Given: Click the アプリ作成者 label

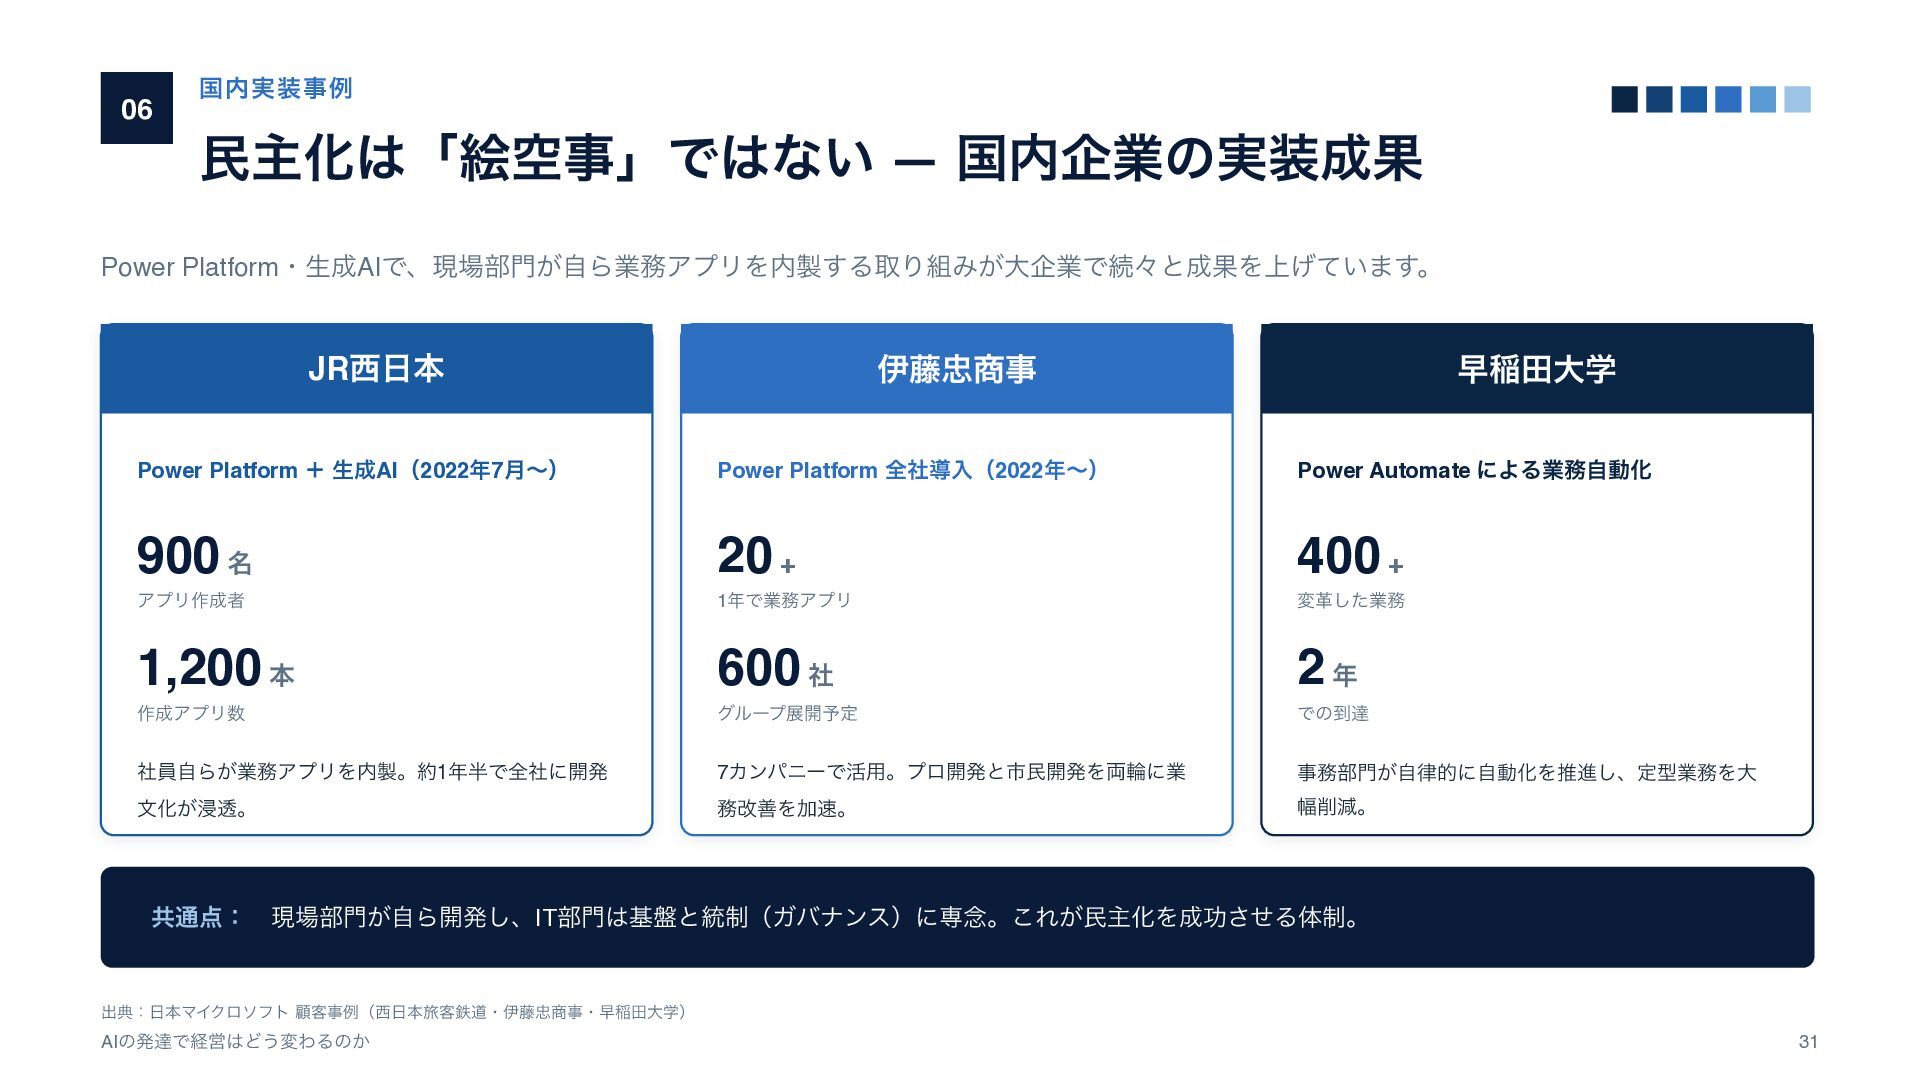Looking at the screenshot, I should pyautogui.click(x=191, y=600).
